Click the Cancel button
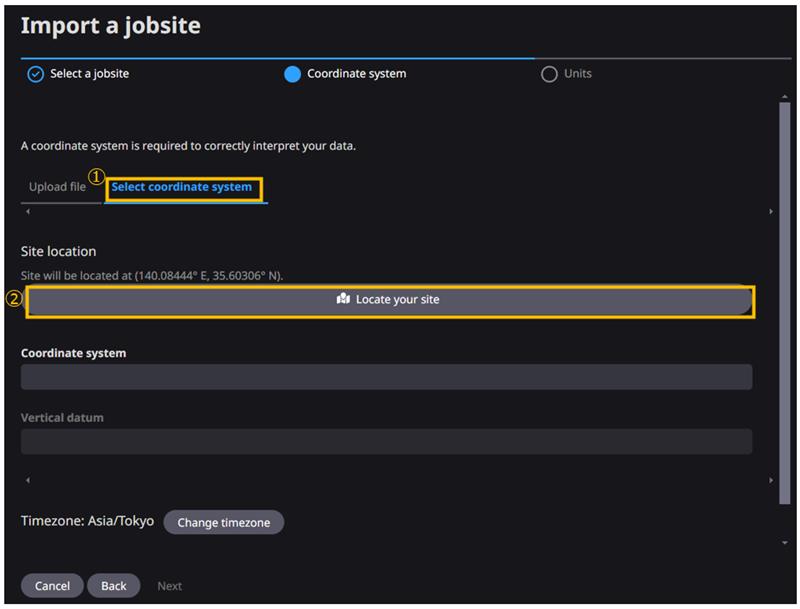This screenshot has width=800, height=609. [52, 586]
